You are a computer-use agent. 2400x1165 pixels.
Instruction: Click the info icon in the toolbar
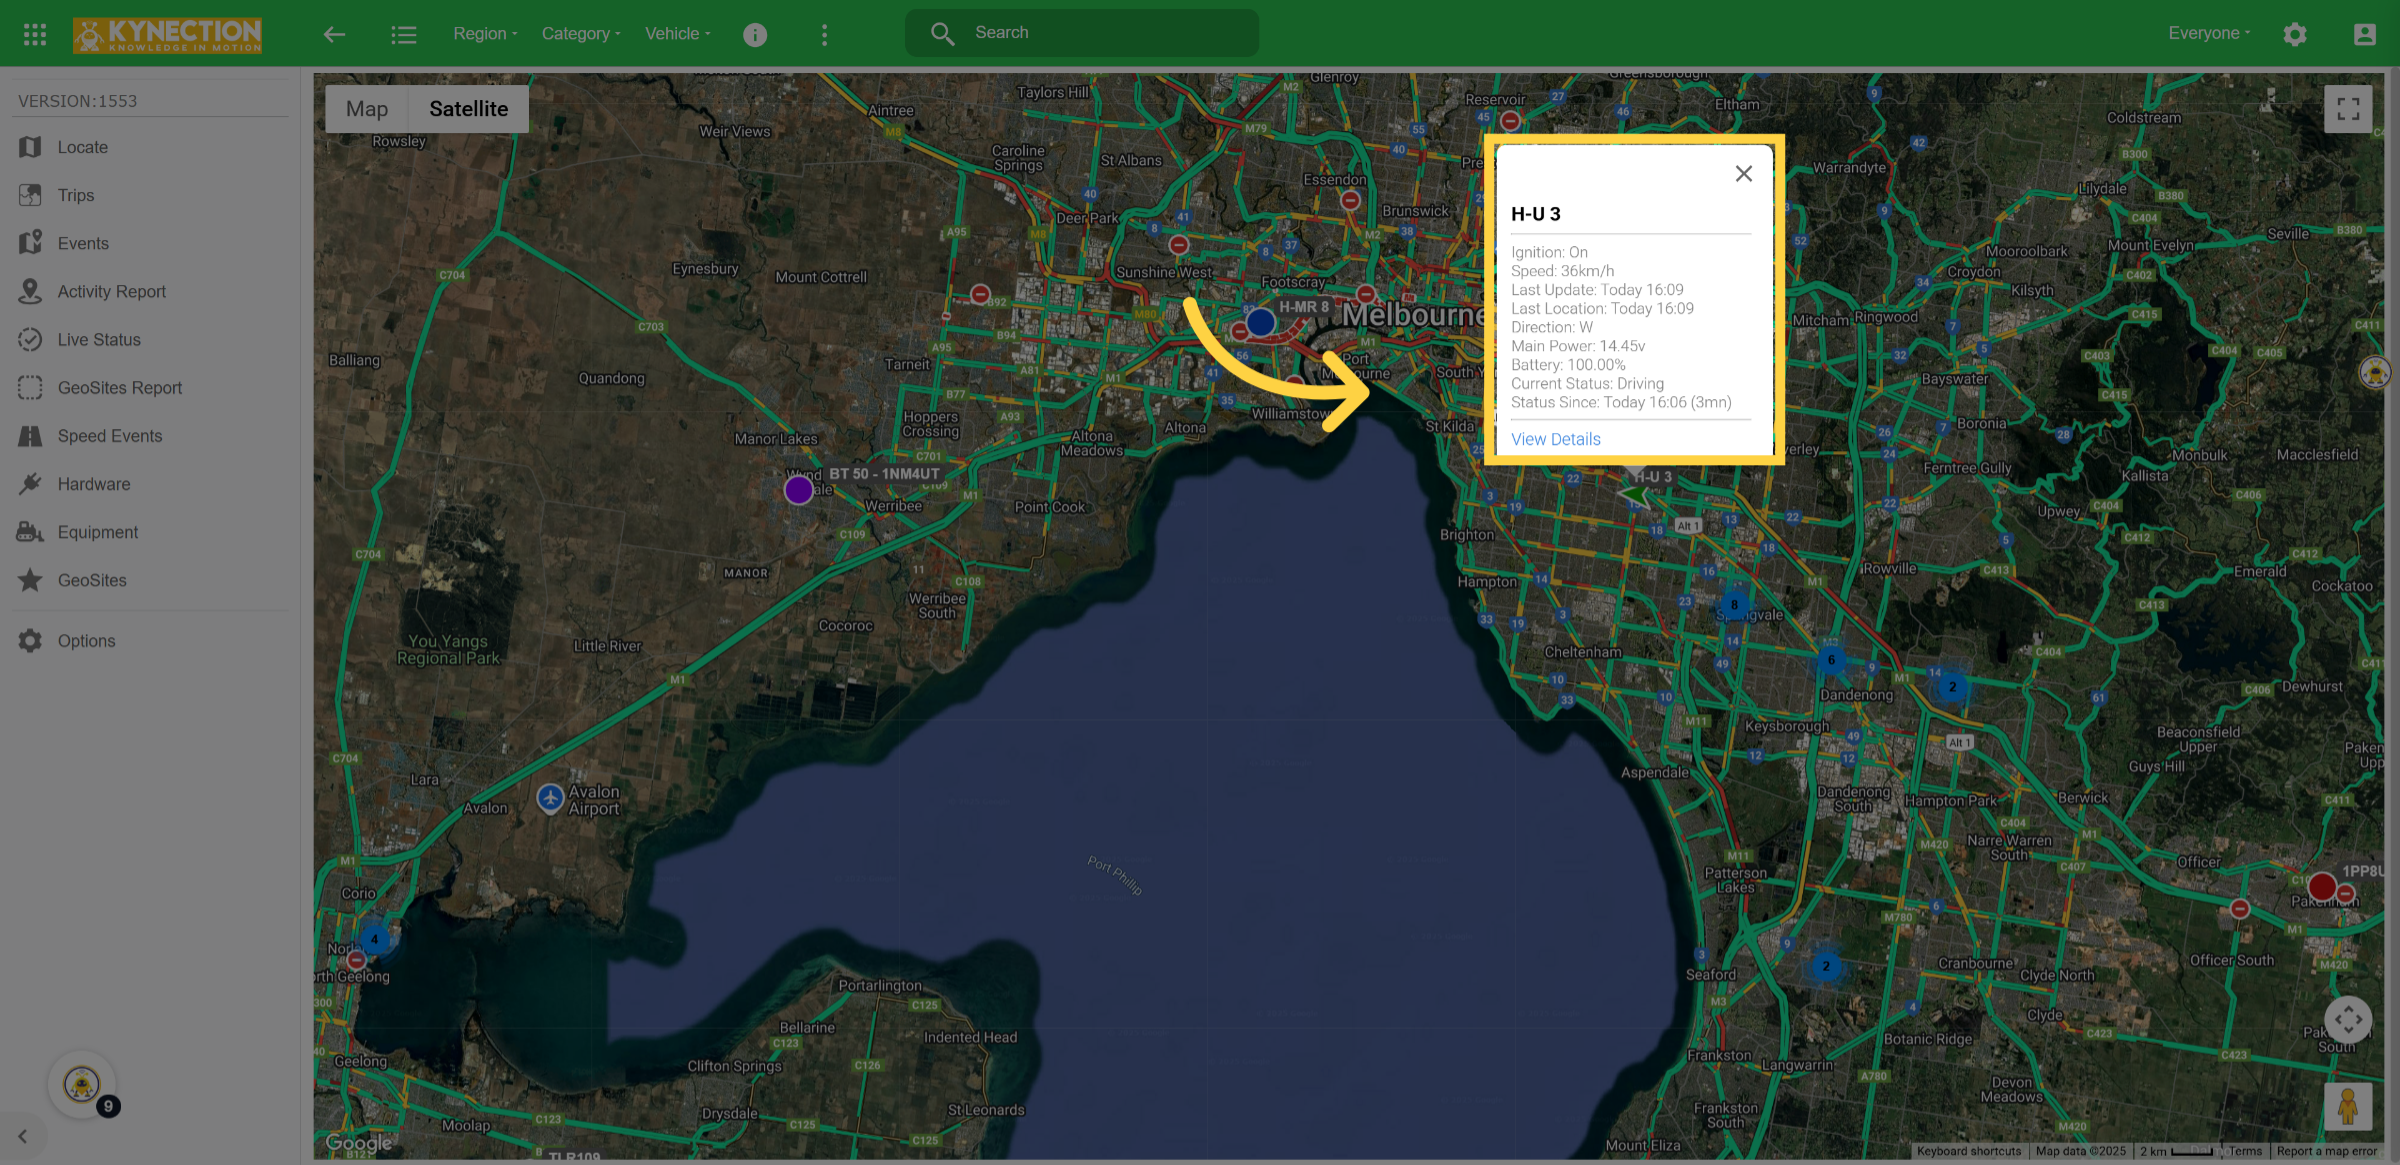tap(755, 34)
